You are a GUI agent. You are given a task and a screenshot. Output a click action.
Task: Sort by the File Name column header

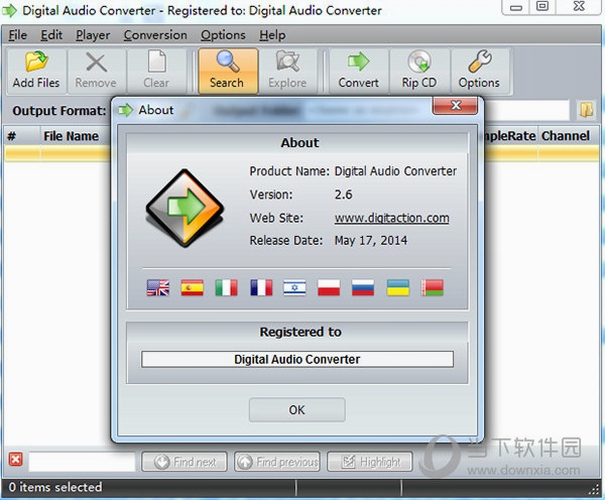click(71, 136)
